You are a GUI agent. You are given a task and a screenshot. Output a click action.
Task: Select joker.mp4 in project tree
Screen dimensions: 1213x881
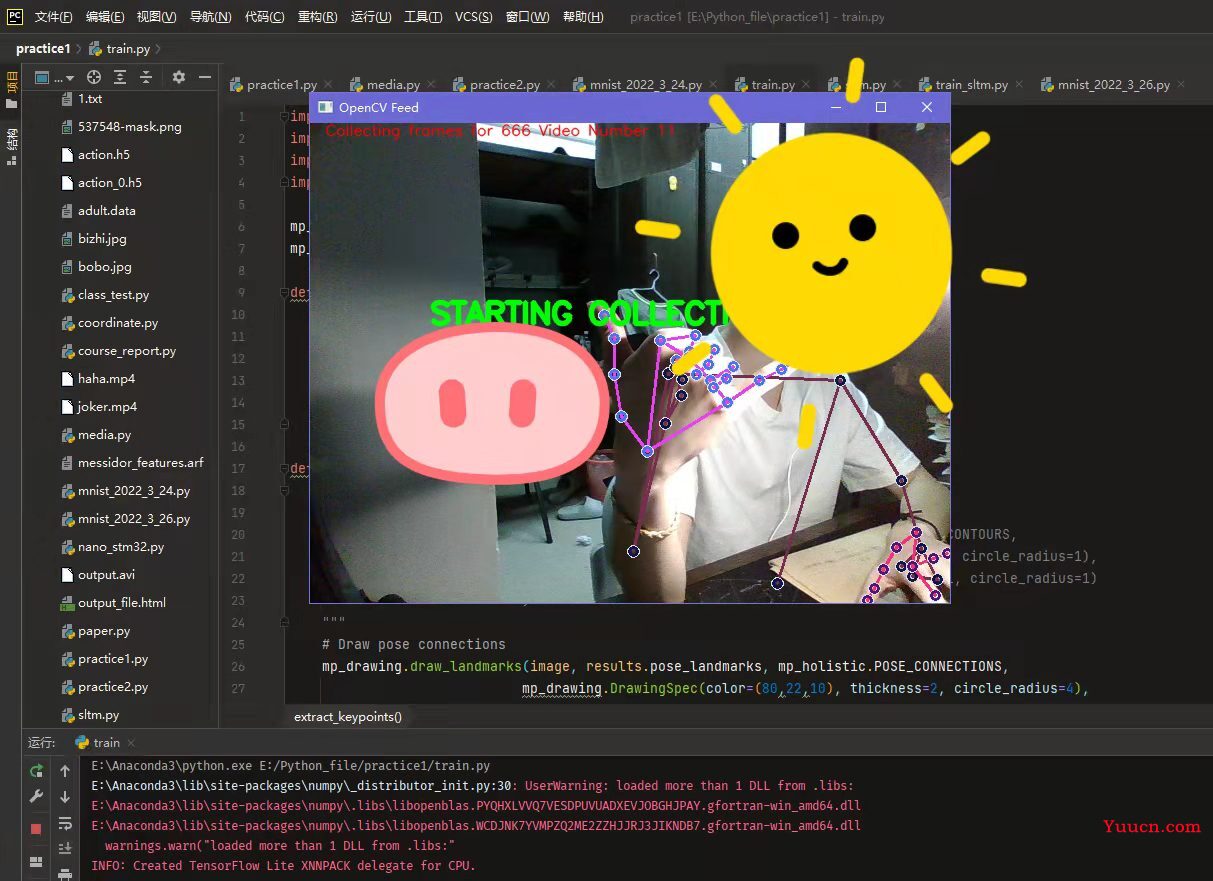[x=107, y=407]
